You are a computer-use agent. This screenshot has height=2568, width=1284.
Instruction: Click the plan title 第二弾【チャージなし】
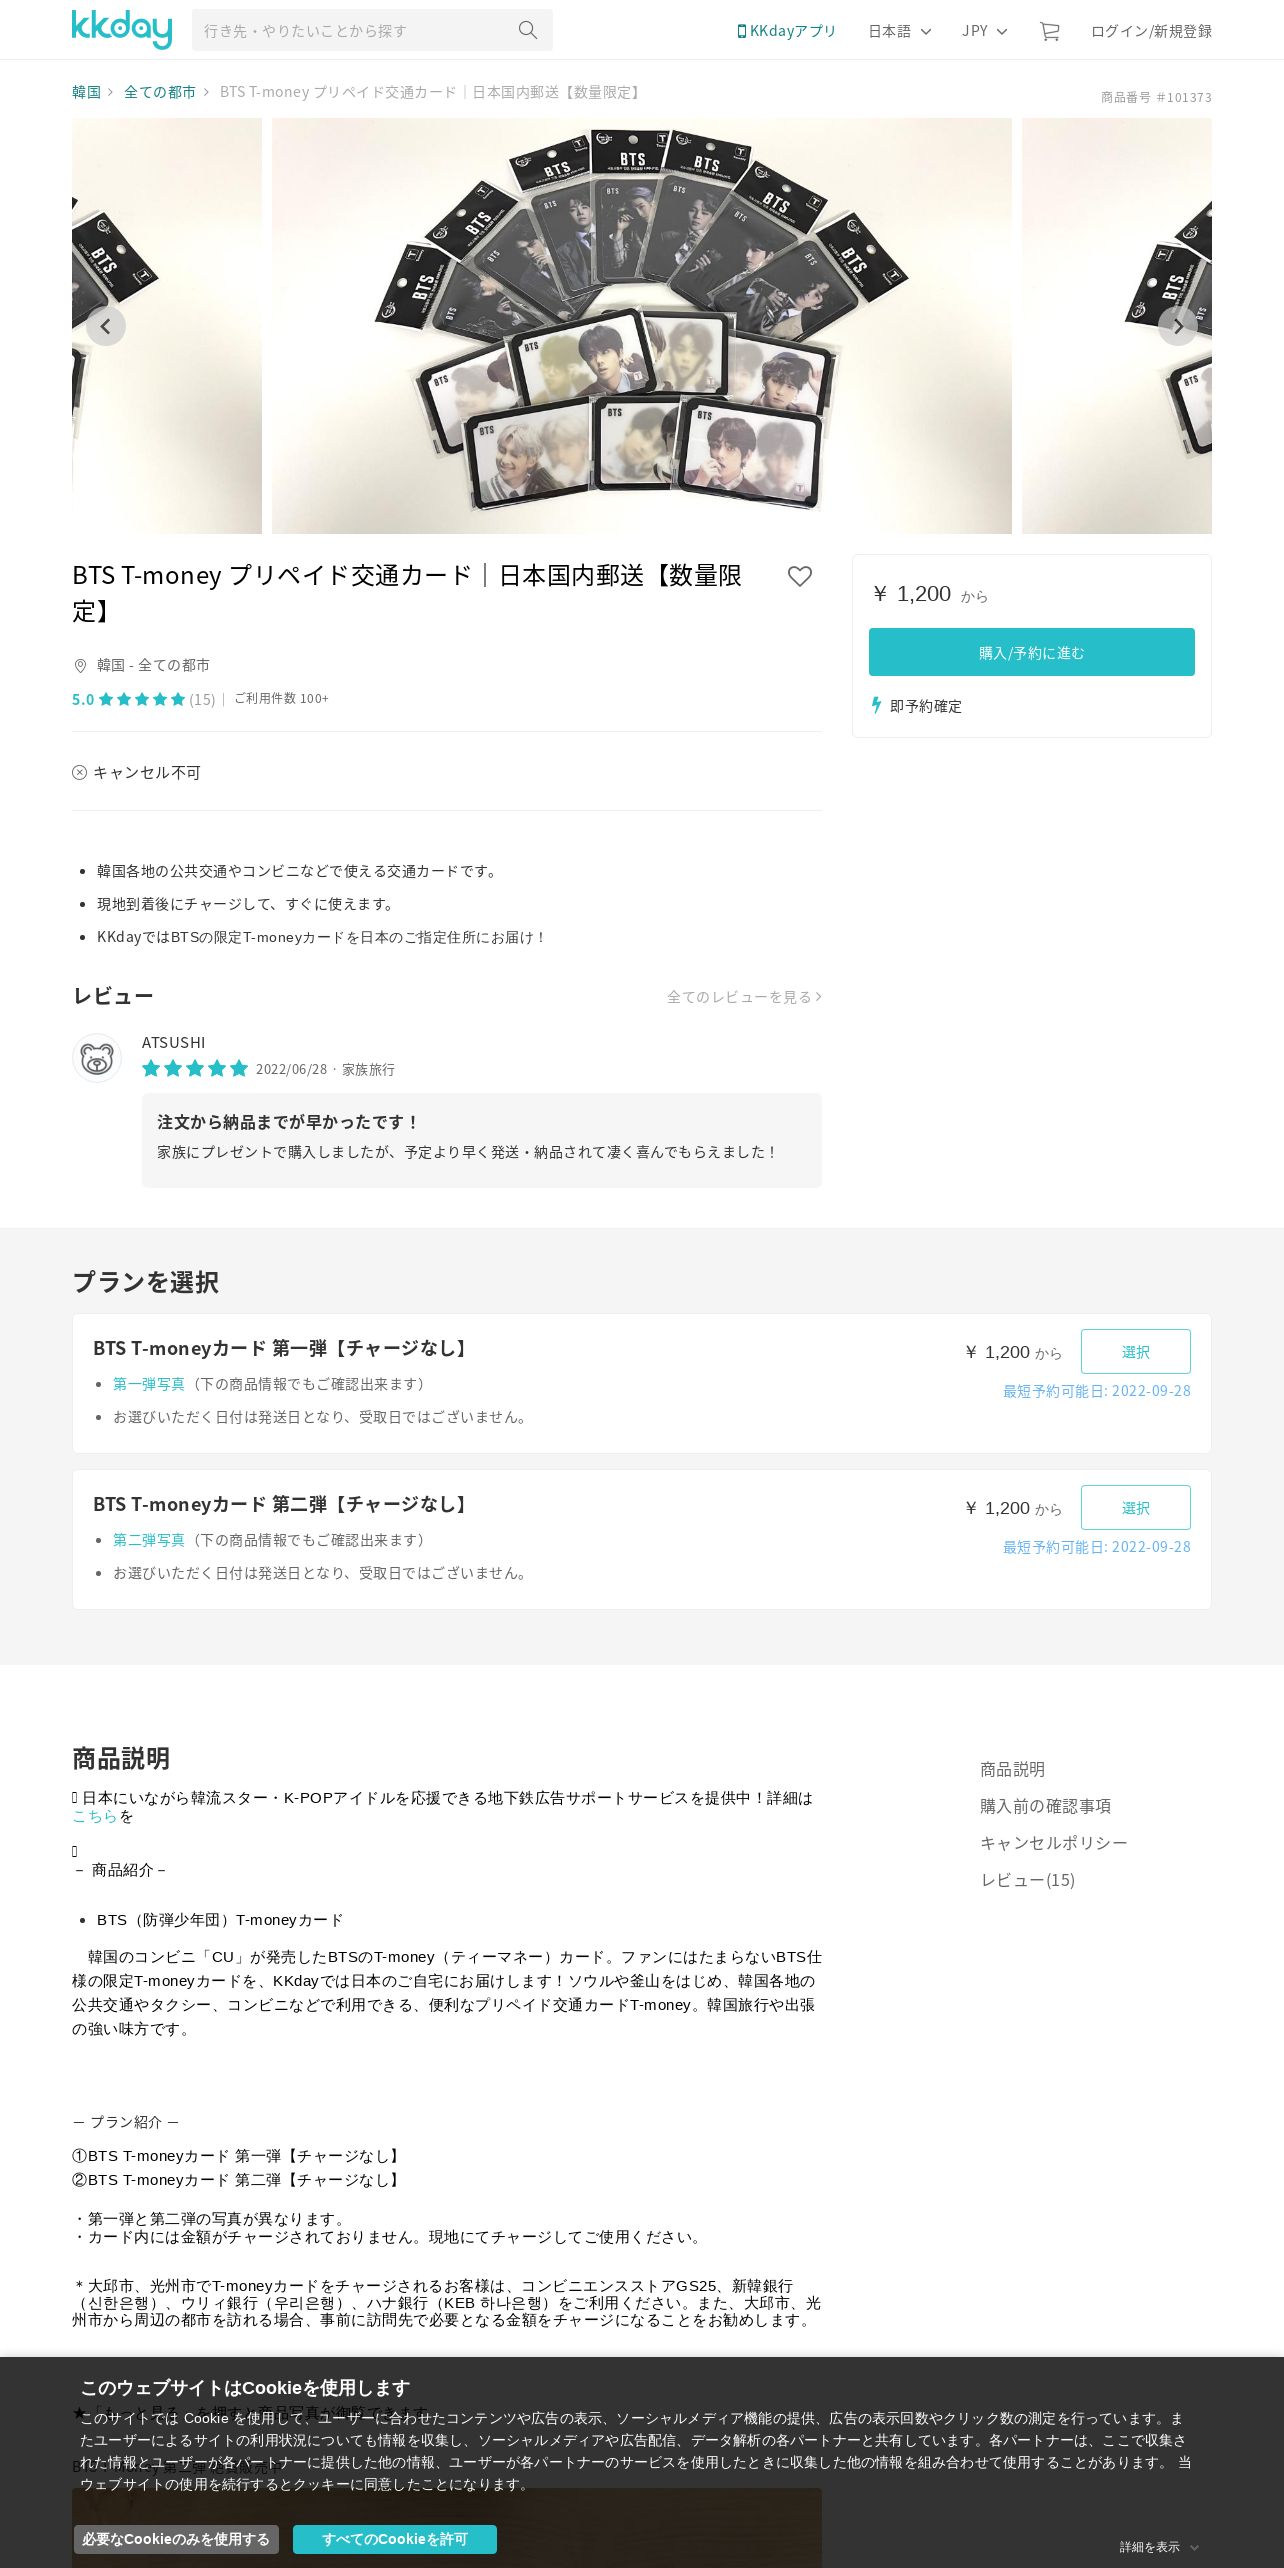[282, 1504]
